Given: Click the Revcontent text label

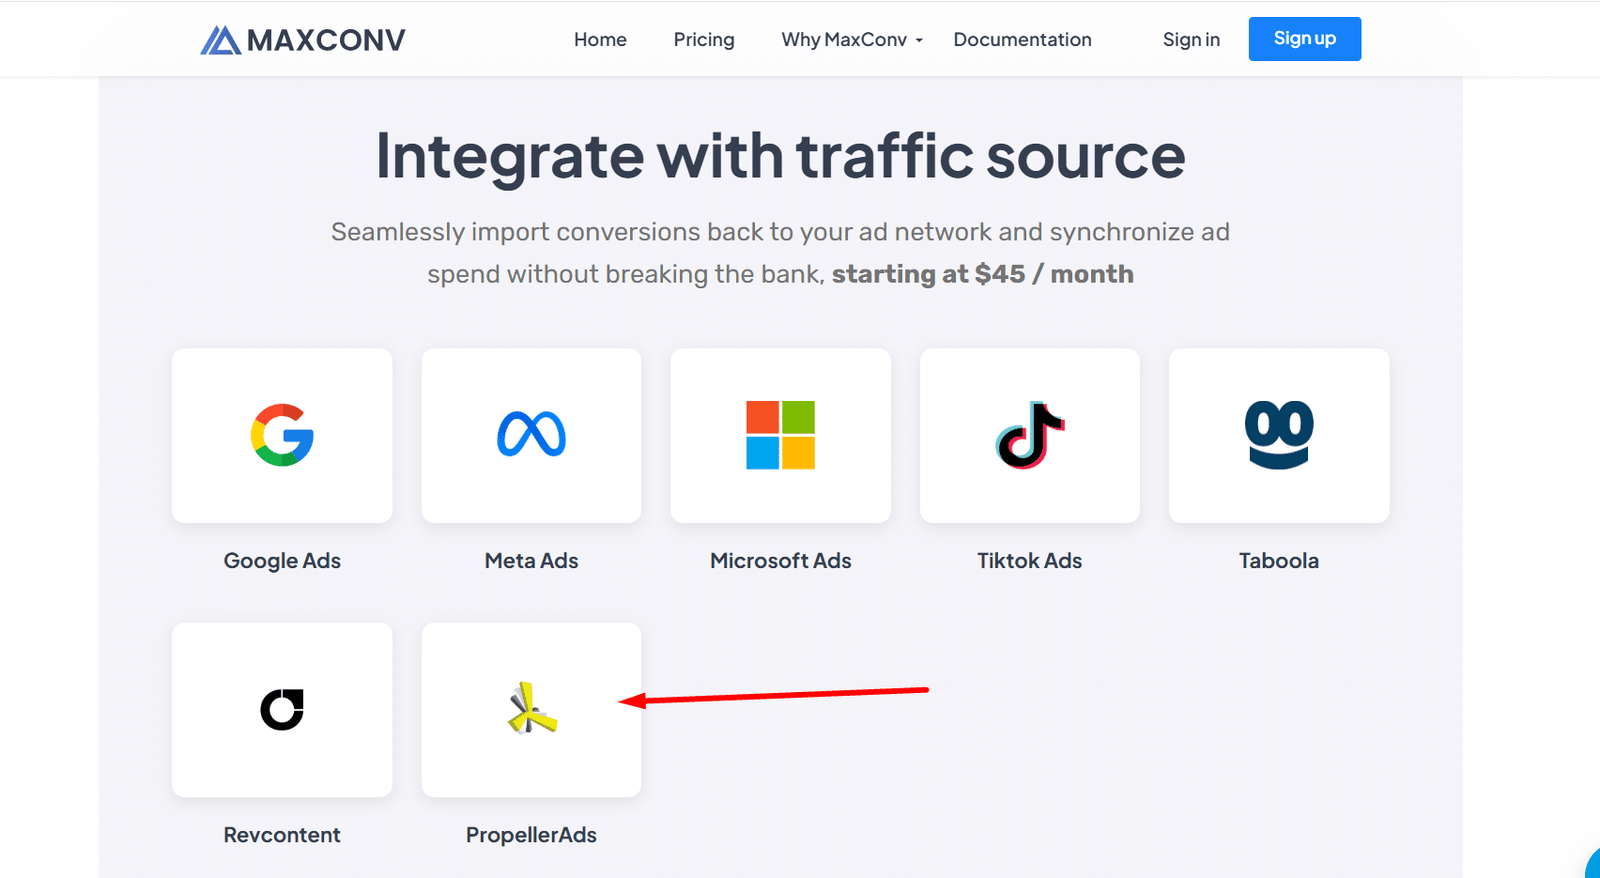Looking at the screenshot, I should click(x=282, y=835).
